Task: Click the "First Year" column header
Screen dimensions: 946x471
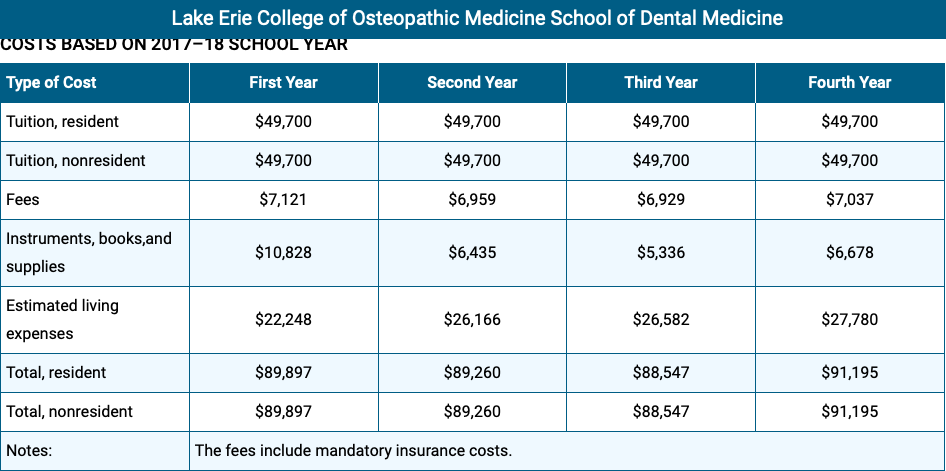Action: tap(283, 82)
